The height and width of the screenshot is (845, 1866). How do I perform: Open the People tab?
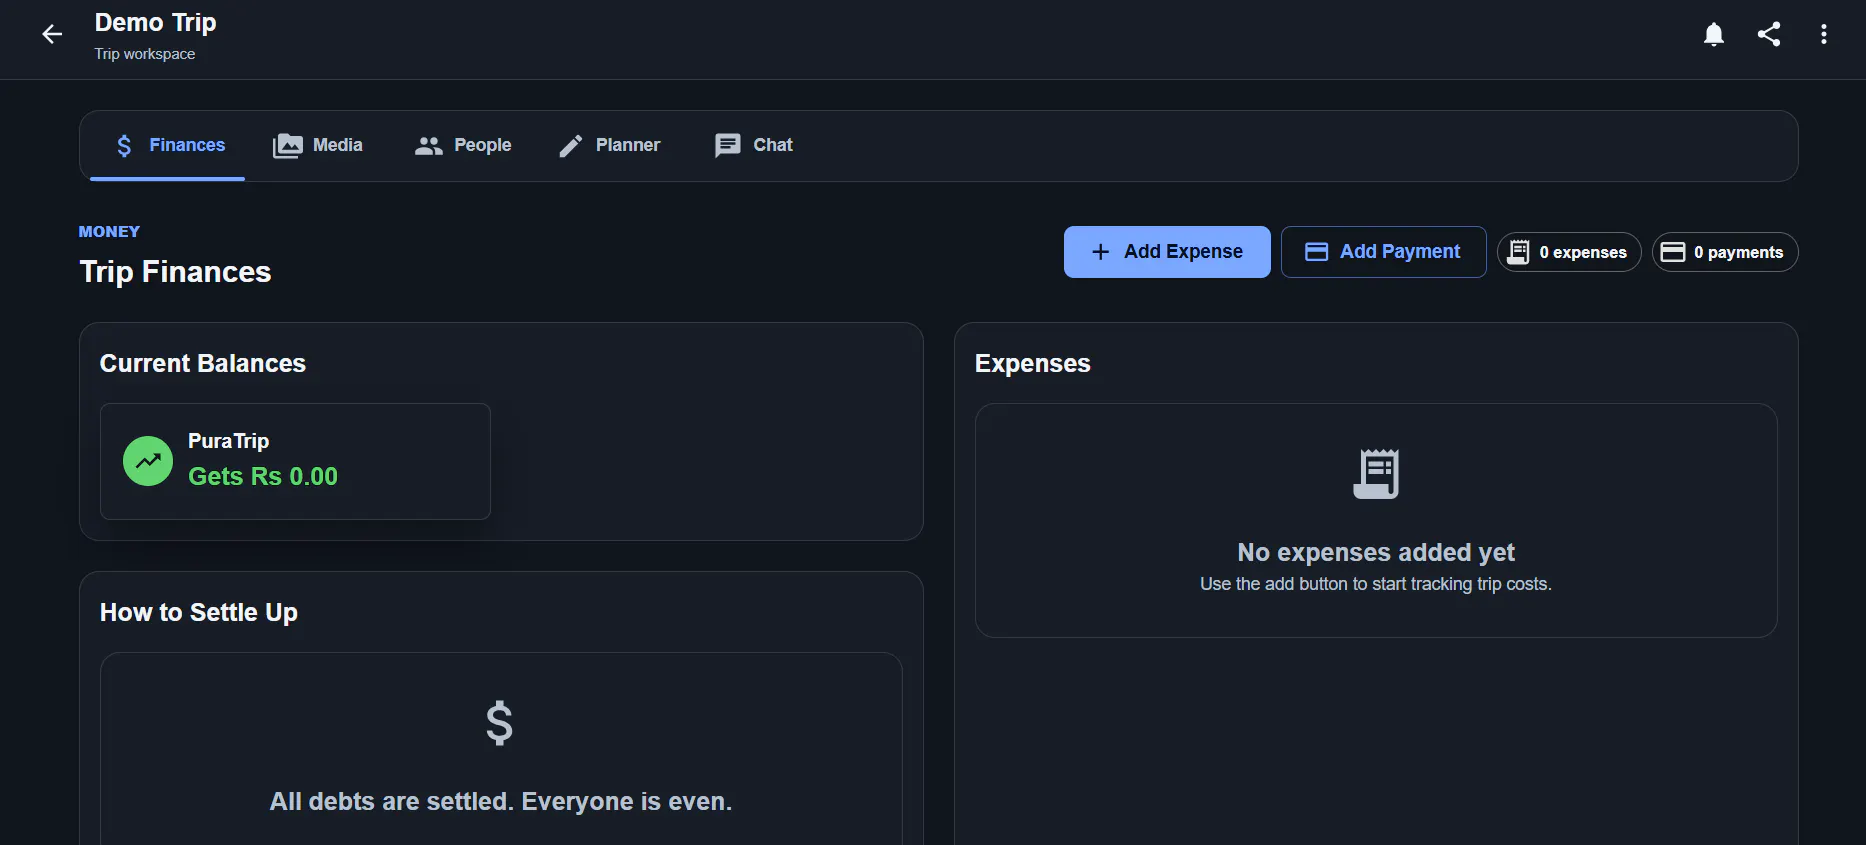click(463, 146)
